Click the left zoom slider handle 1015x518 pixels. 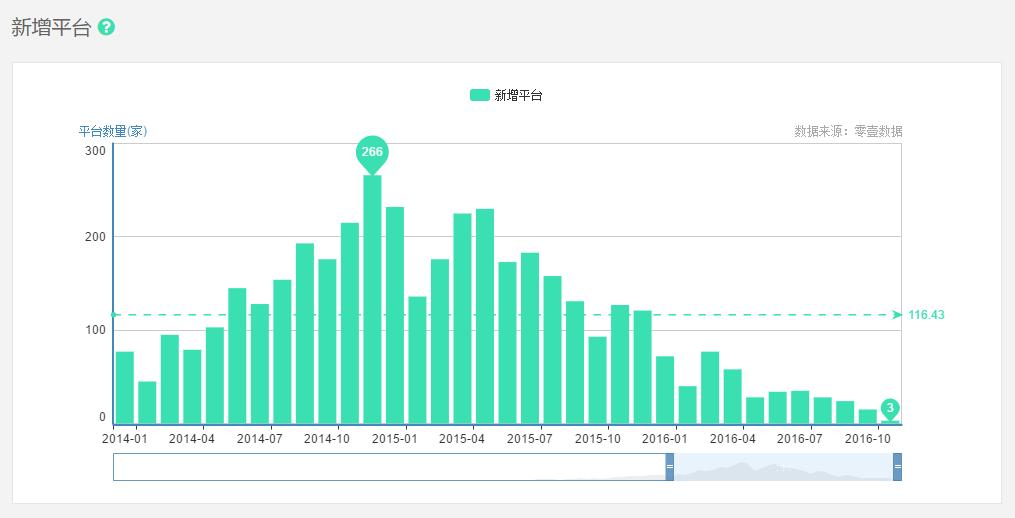670,467
